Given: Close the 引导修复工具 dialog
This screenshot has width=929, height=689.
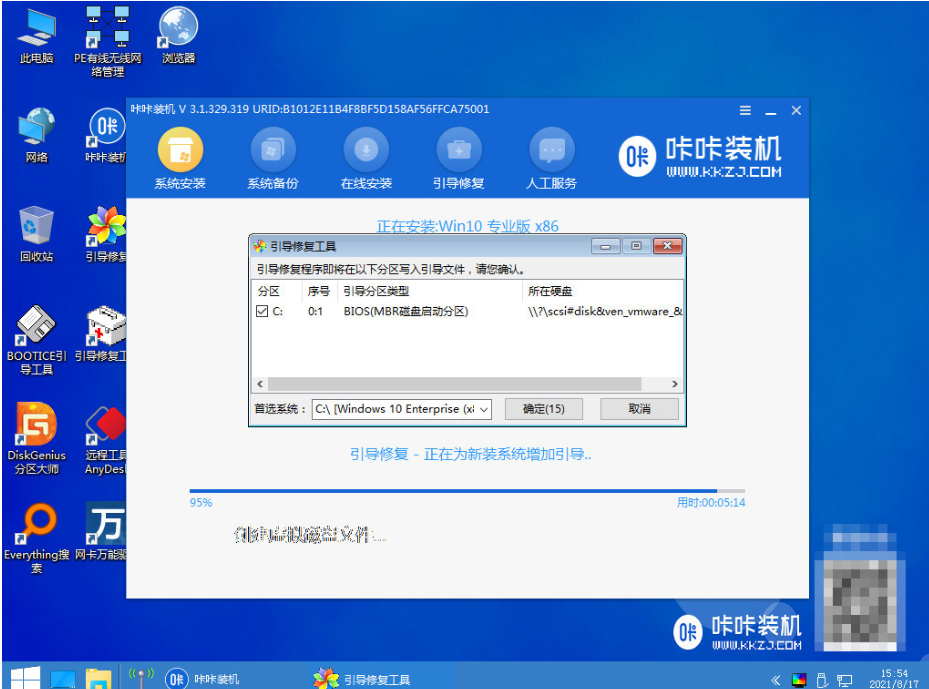Looking at the screenshot, I should 668,246.
